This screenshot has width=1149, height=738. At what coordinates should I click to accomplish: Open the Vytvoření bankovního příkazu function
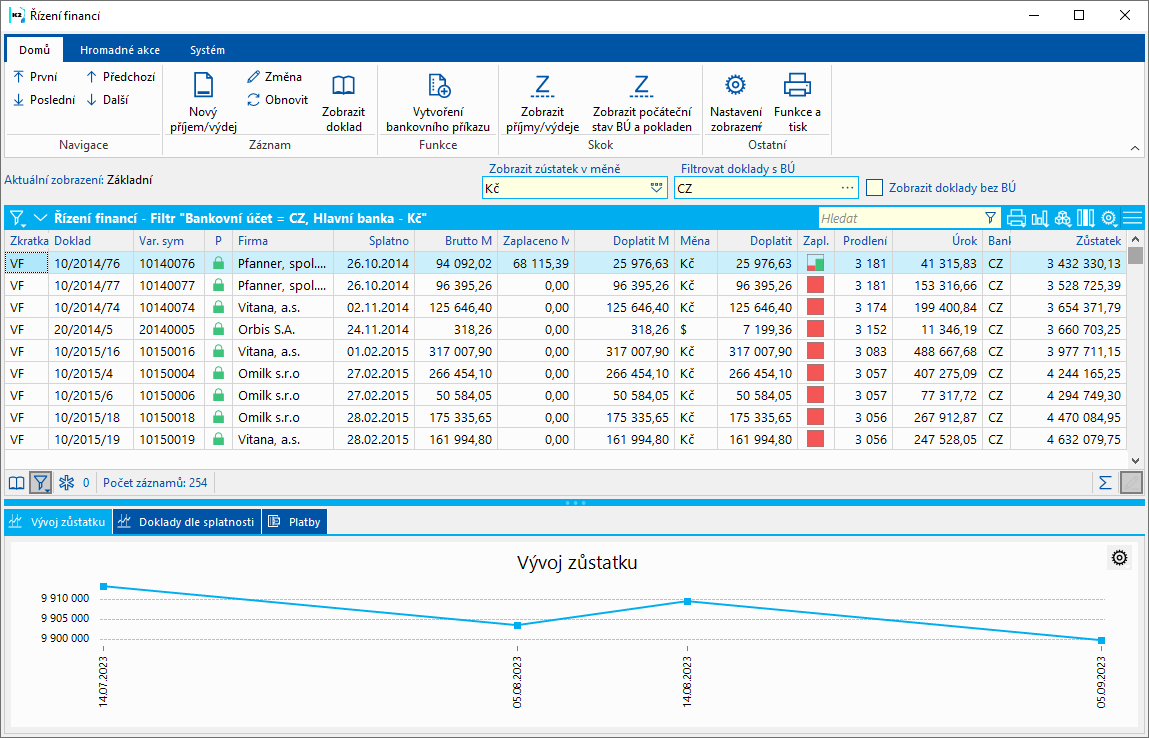point(438,86)
